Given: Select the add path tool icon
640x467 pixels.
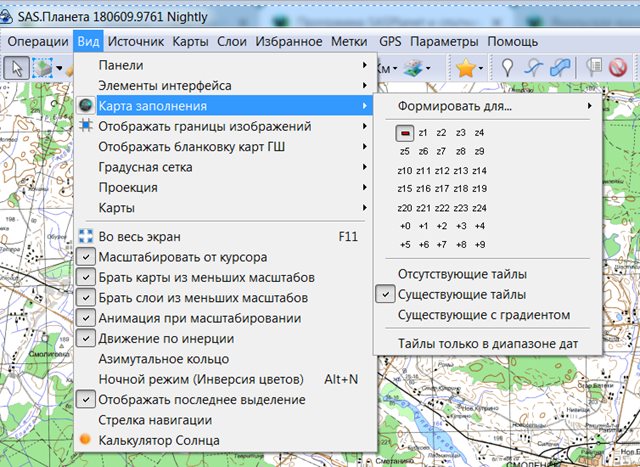Looking at the screenshot, I should click(x=534, y=68).
